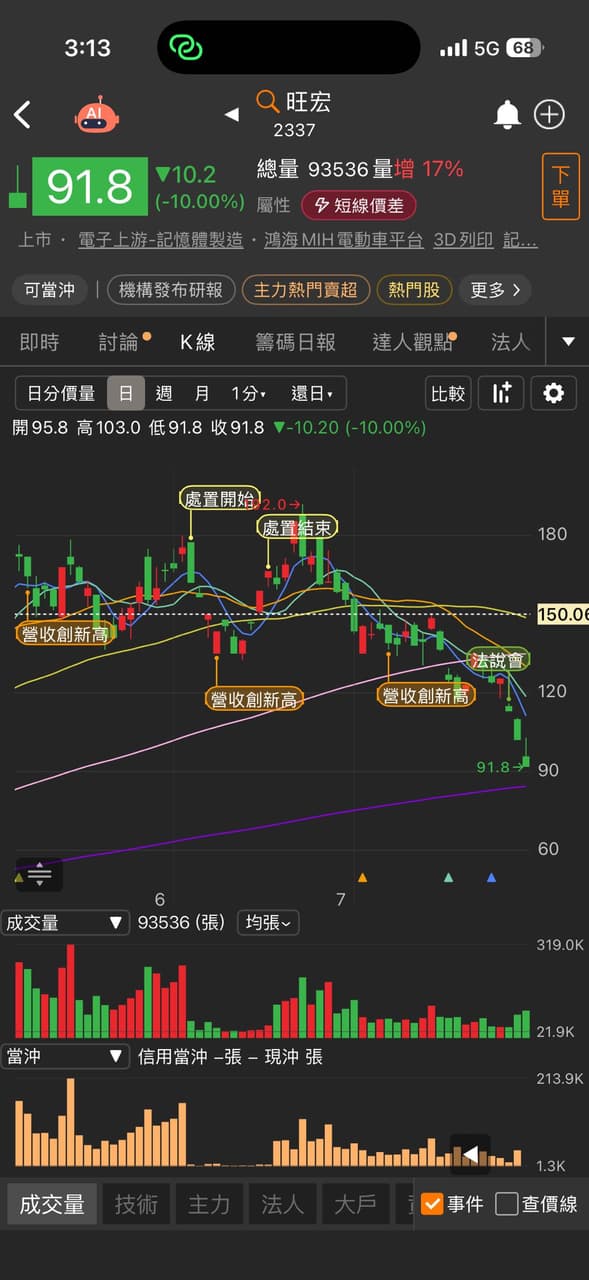
Task: Open the price alert bell
Action: coord(507,115)
